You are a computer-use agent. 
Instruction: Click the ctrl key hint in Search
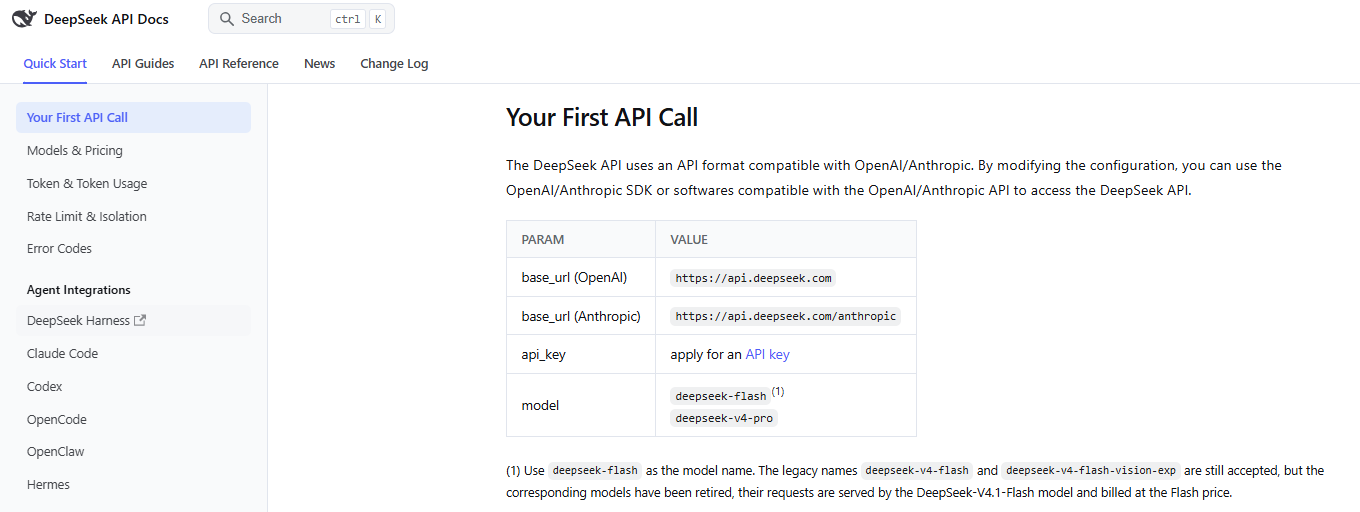[x=346, y=19]
